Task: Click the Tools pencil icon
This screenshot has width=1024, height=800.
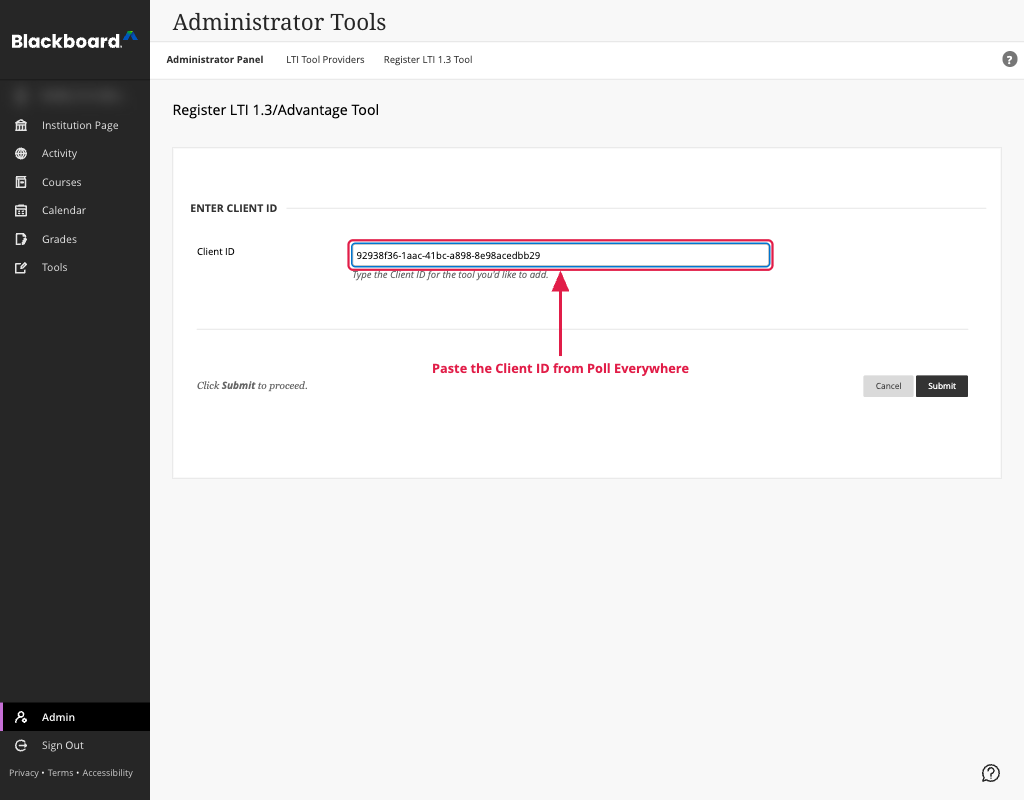Action: click(x=21, y=267)
